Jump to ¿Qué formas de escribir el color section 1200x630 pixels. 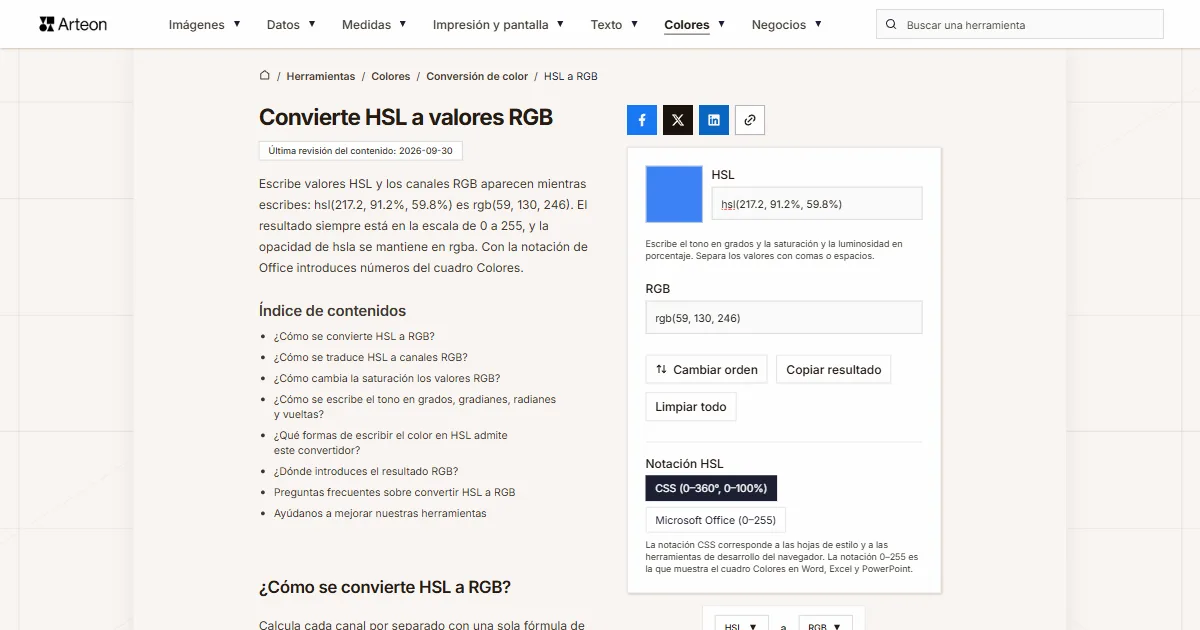391,443
